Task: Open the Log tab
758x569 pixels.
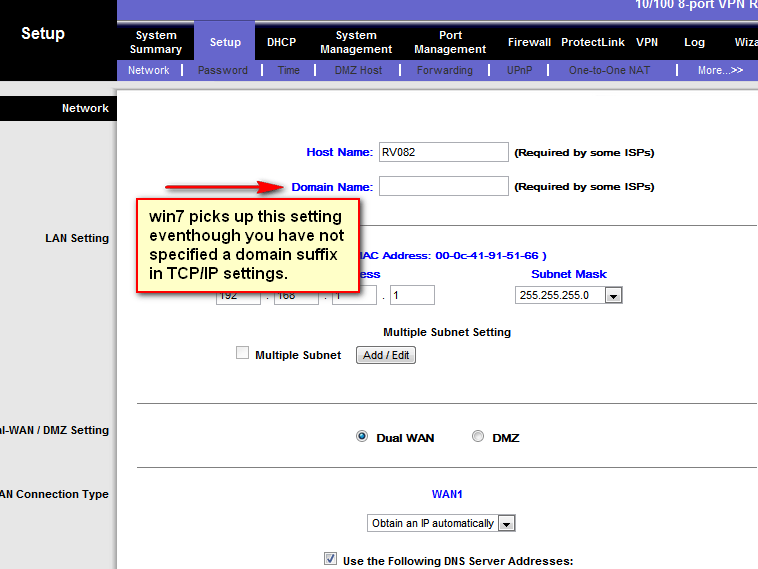Action: point(694,42)
